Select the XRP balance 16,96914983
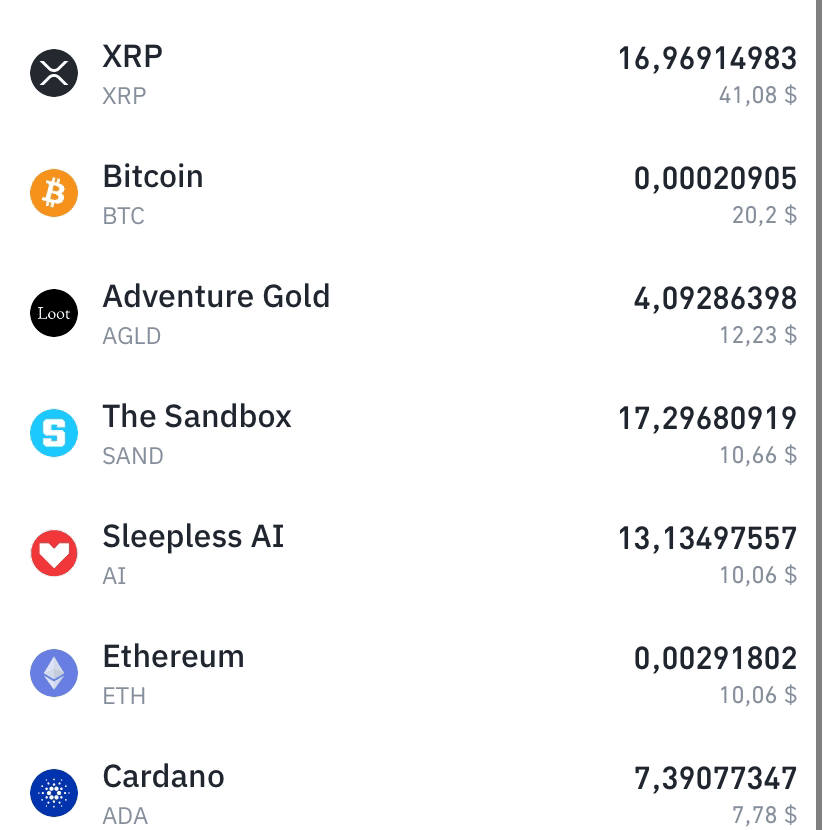The width and height of the screenshot is (828, 830). click(707, 59)
